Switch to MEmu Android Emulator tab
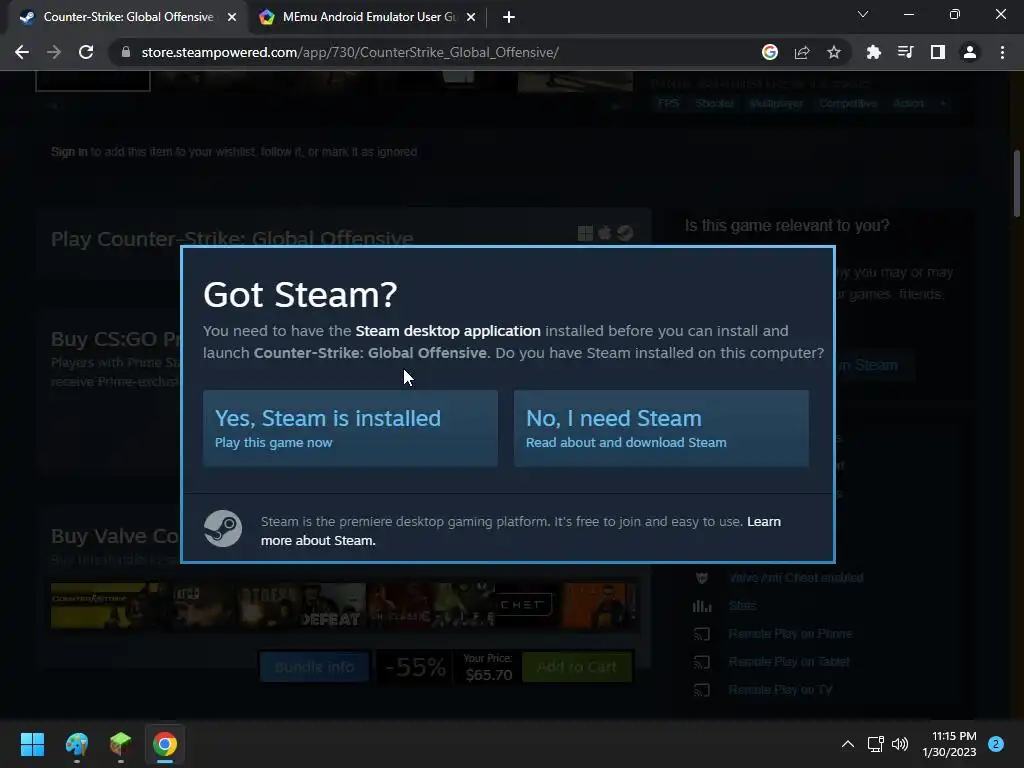 [x=369, y=17]
